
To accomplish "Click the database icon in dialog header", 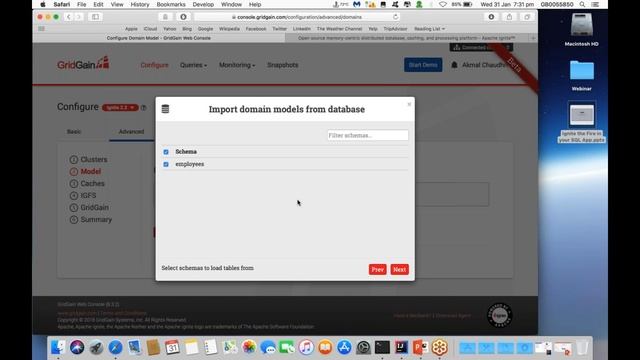I will (x=165, y=109).
